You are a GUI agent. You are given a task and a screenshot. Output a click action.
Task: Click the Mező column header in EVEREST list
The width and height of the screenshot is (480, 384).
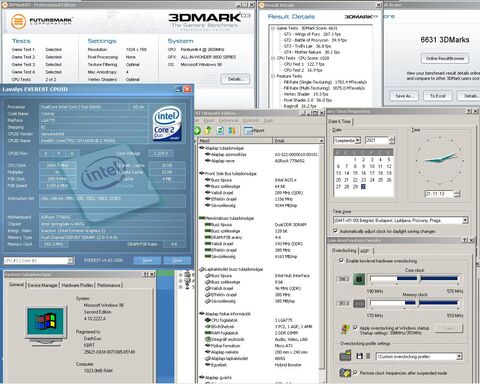coord(235,141)
